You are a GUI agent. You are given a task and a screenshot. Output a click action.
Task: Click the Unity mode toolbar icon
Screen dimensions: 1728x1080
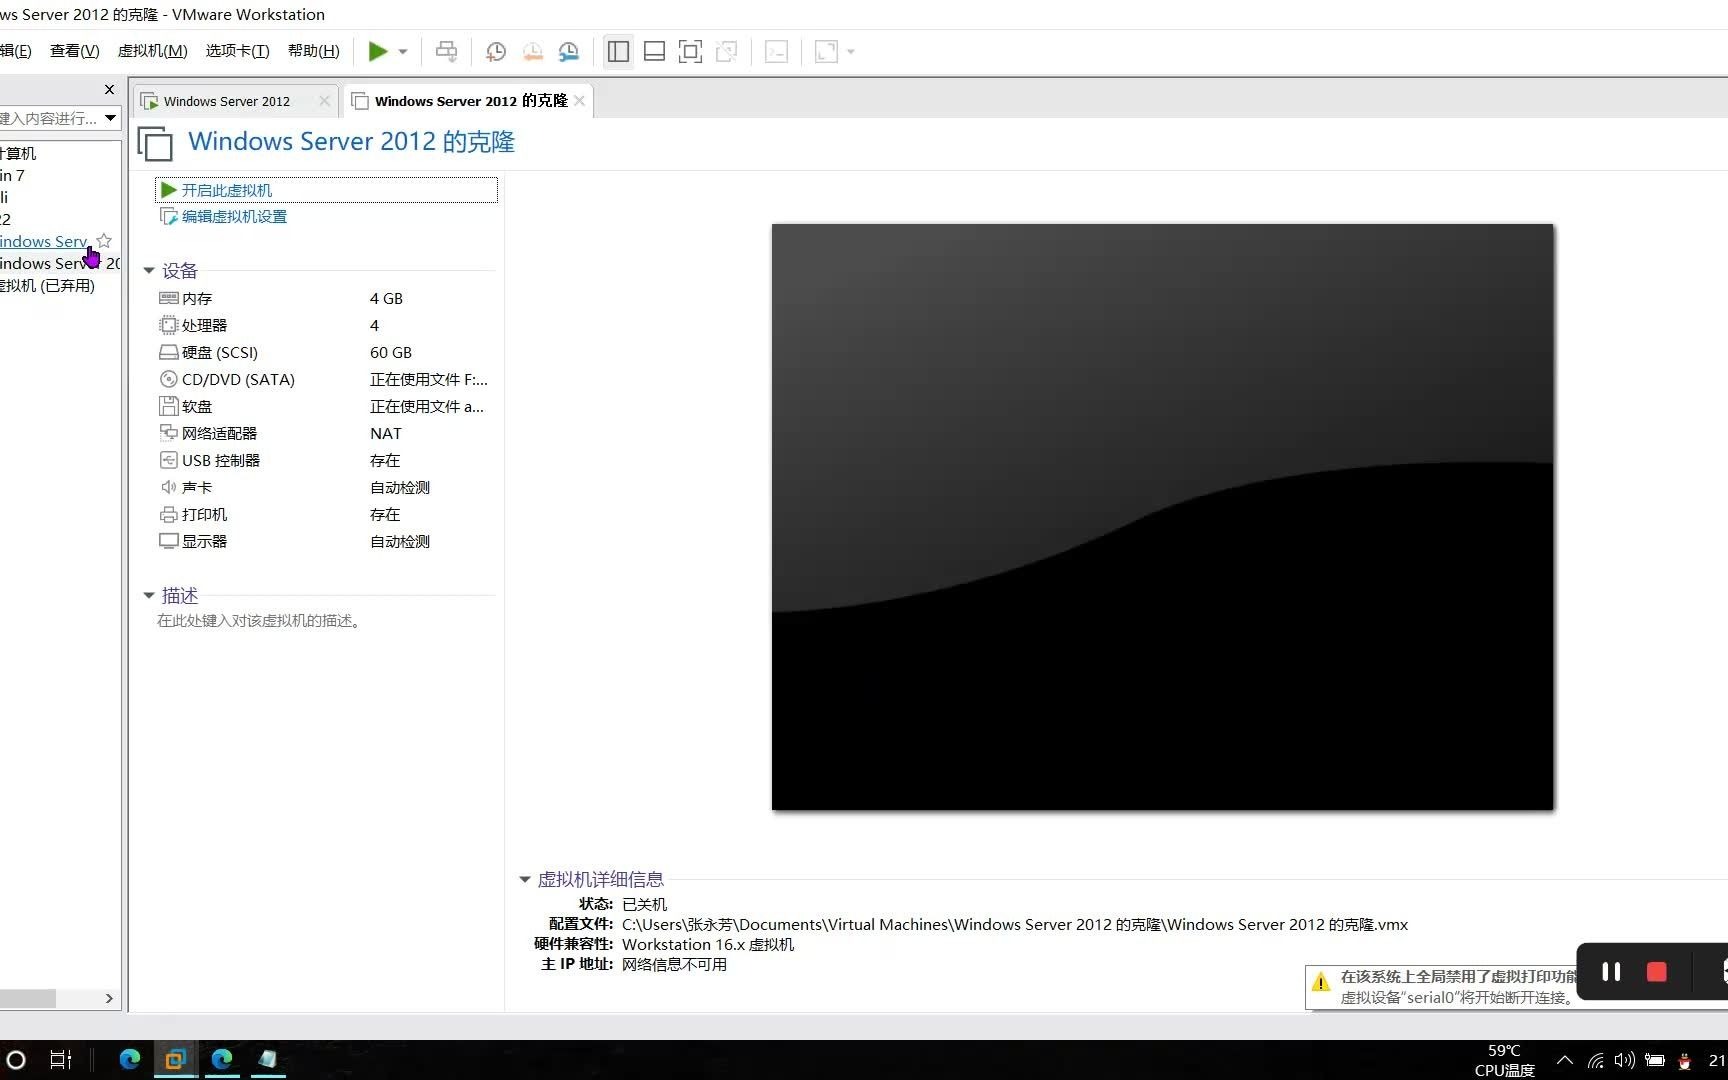727,52
